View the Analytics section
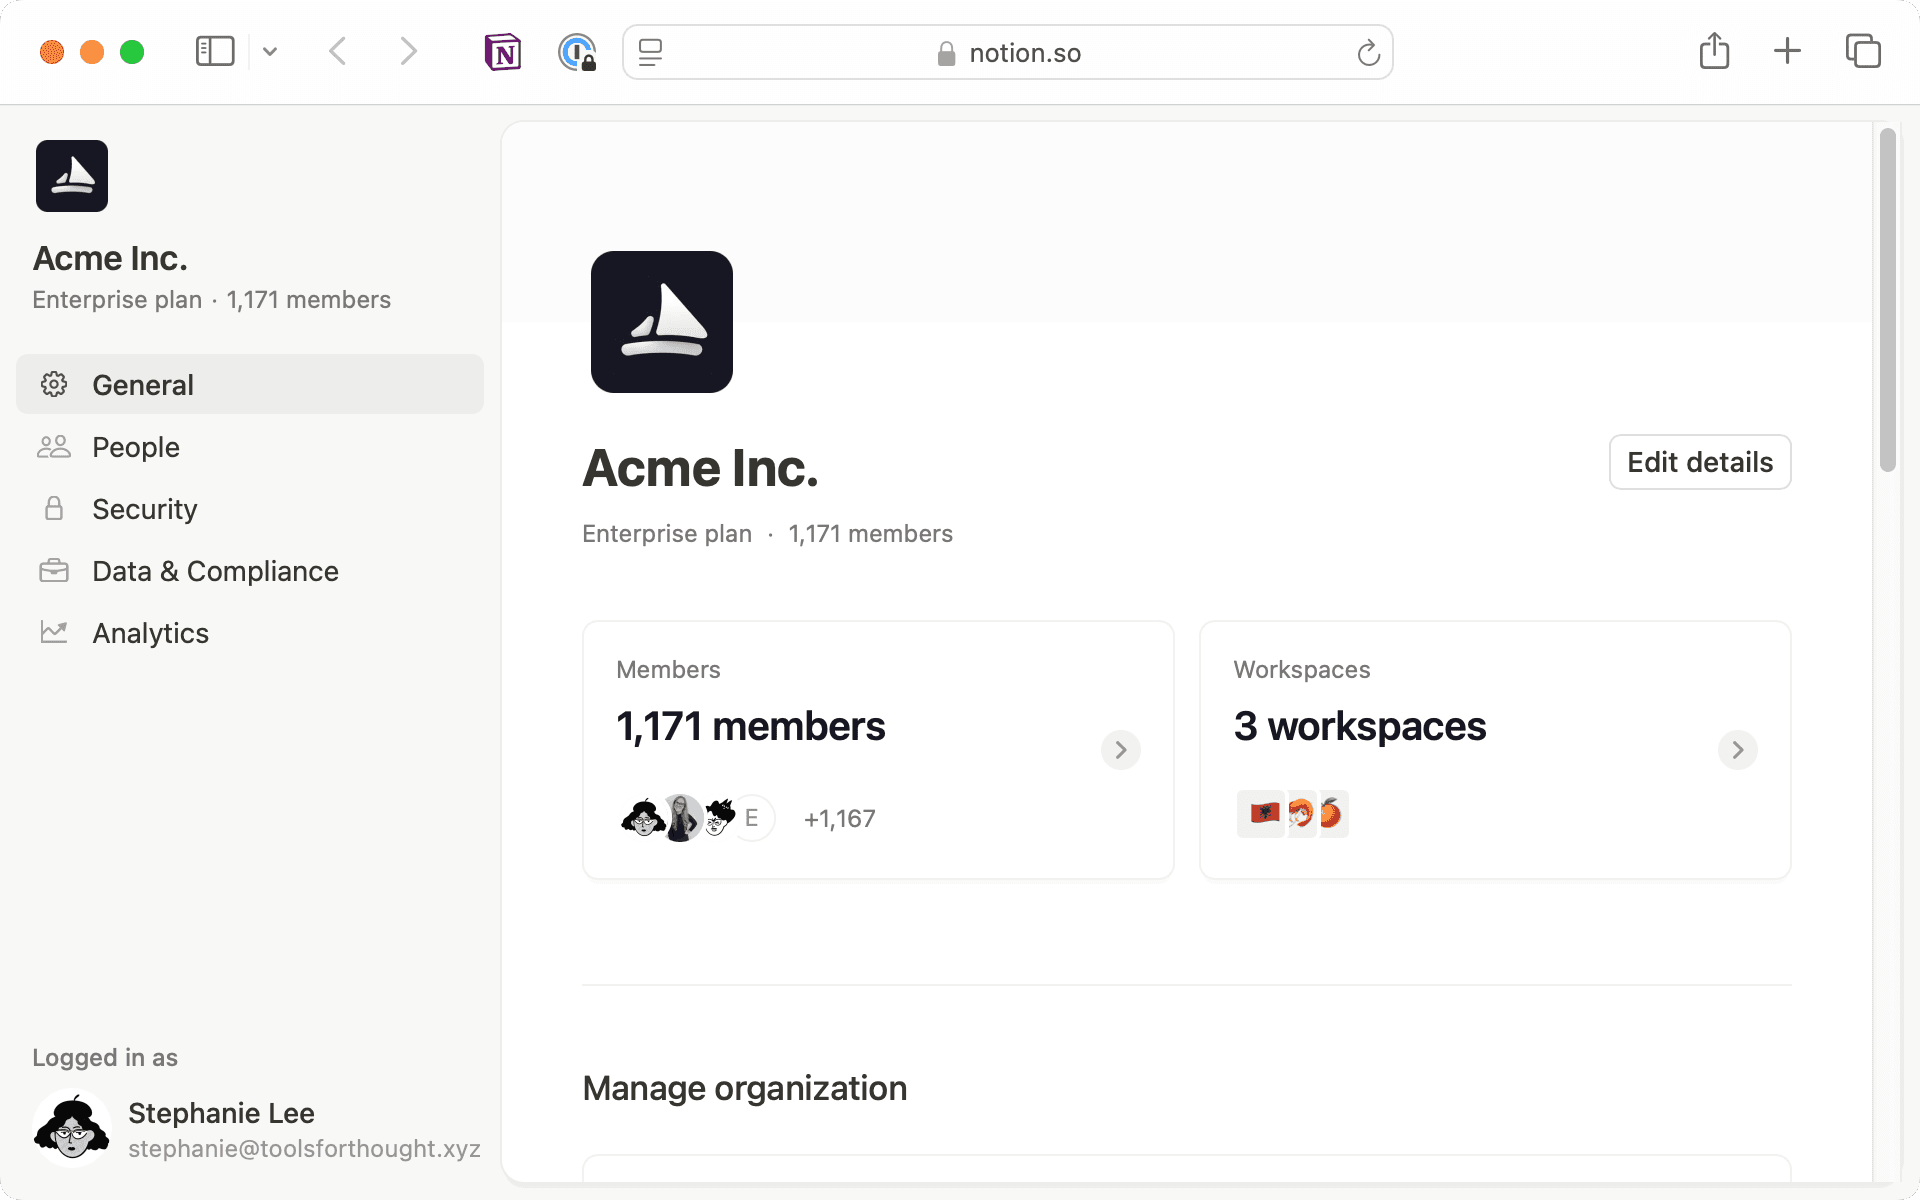This screenshot has width=1920, height=1200. (150, 632)
